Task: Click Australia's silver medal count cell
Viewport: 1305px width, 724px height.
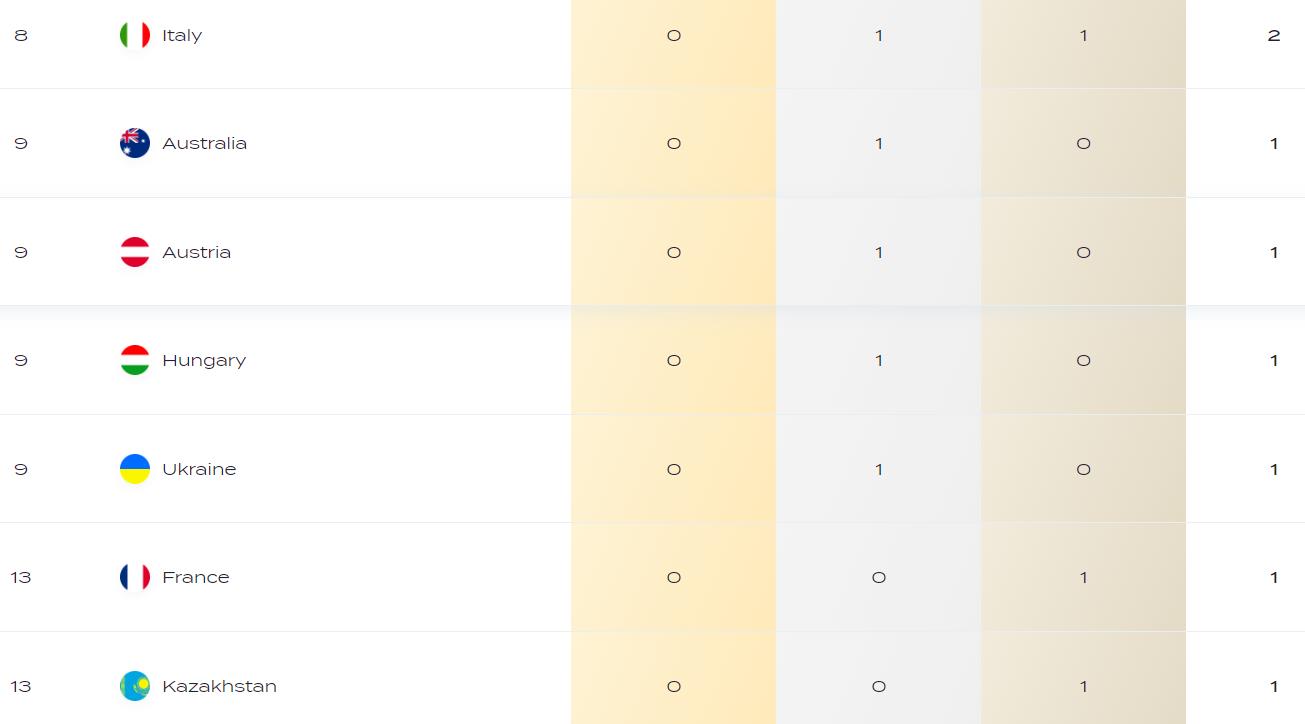Action: [878, 143]
